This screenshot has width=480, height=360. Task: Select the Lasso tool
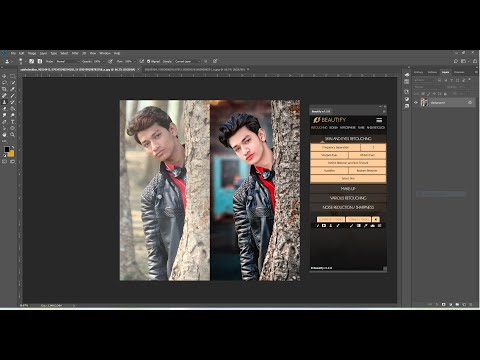[x=4, y=82]
